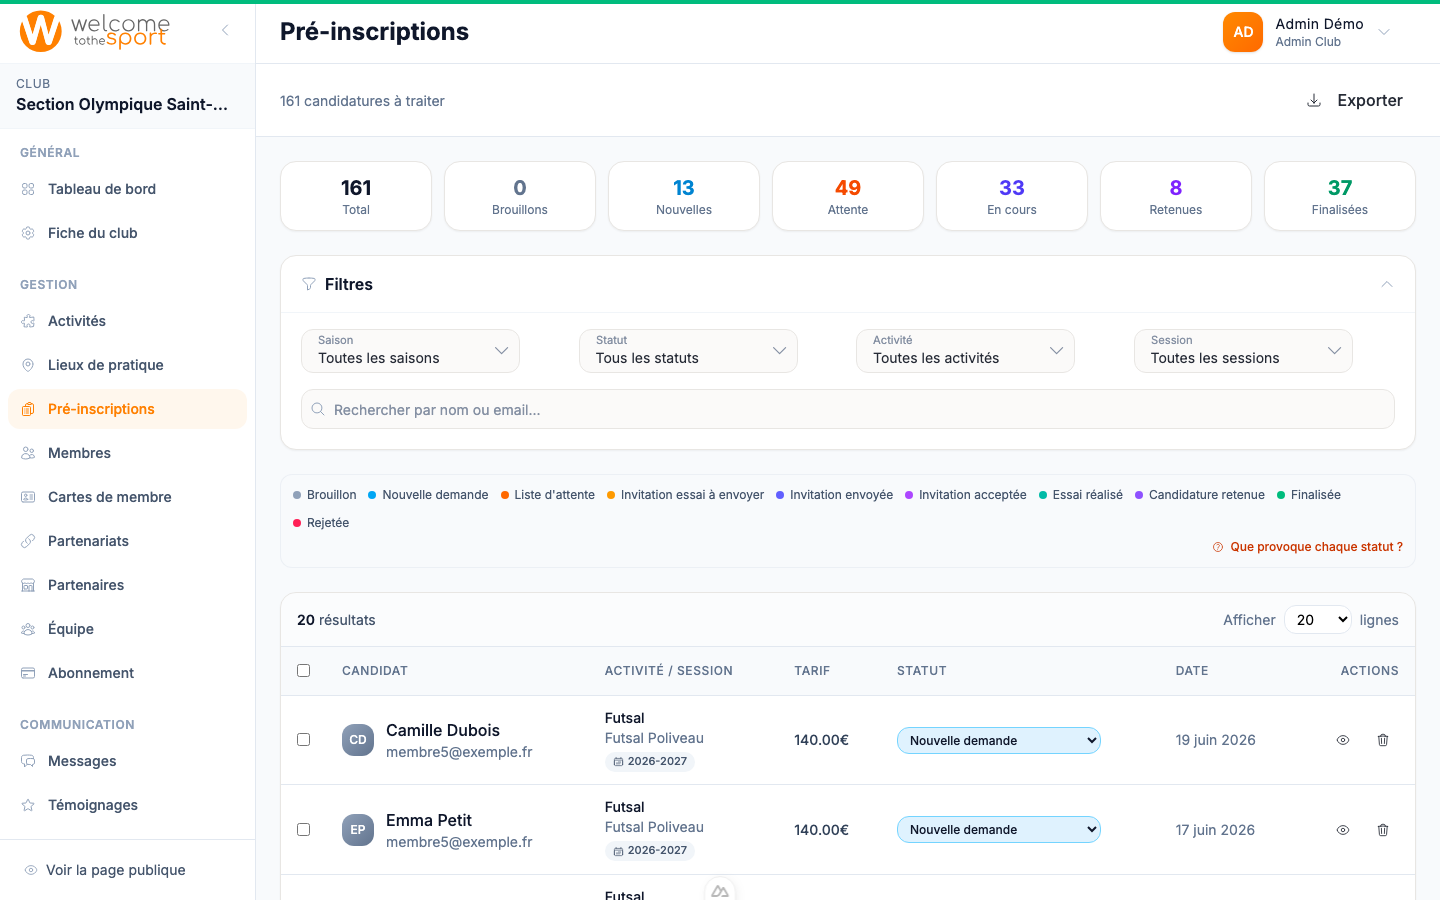Click the Exporter button
This screenshot has height=900, width=1440.
[1355, 100]
